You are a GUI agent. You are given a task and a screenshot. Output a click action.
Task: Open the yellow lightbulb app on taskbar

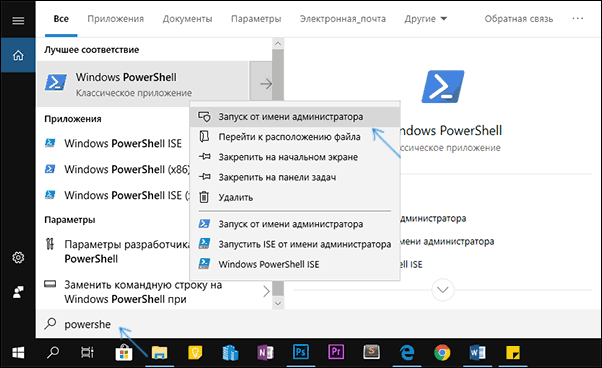tap(195, 353)
